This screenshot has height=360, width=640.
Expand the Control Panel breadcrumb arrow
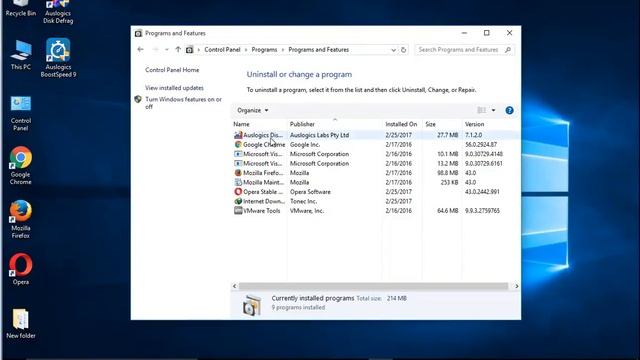click(x=246, y=50)
